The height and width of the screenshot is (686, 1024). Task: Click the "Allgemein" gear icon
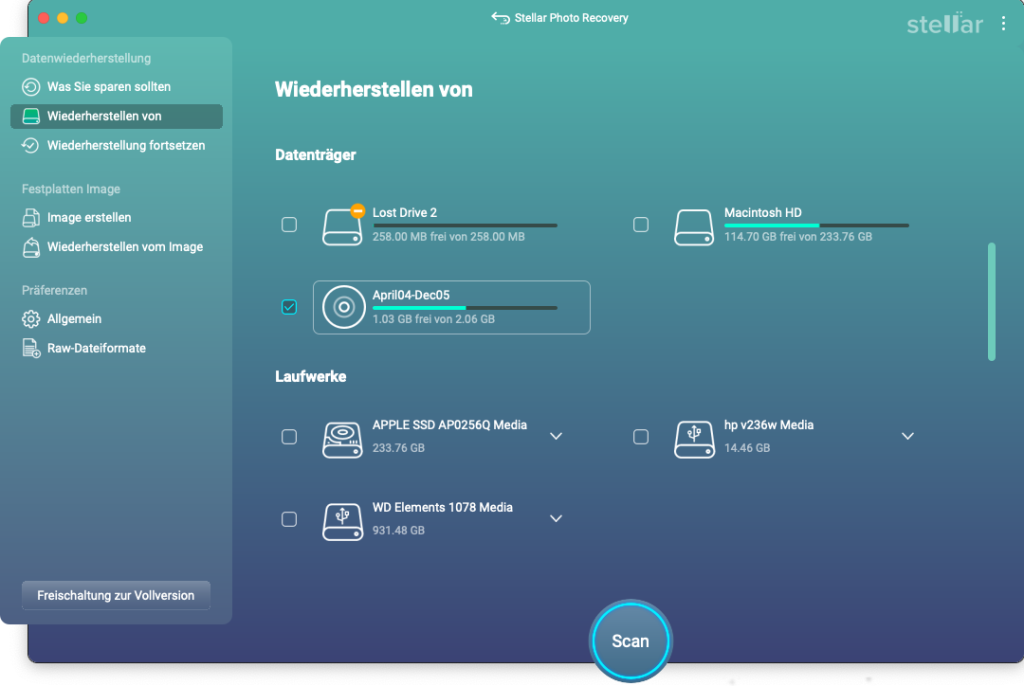[33, 319]
